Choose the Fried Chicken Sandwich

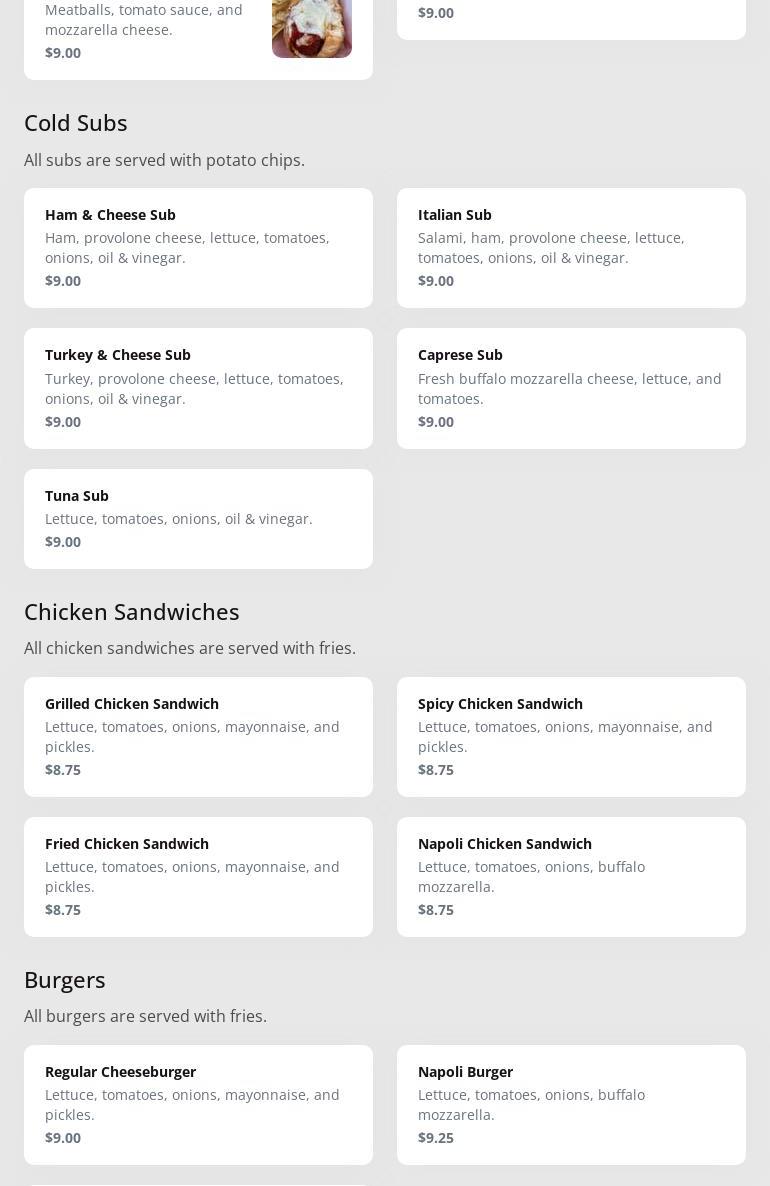tap(198, 876)
